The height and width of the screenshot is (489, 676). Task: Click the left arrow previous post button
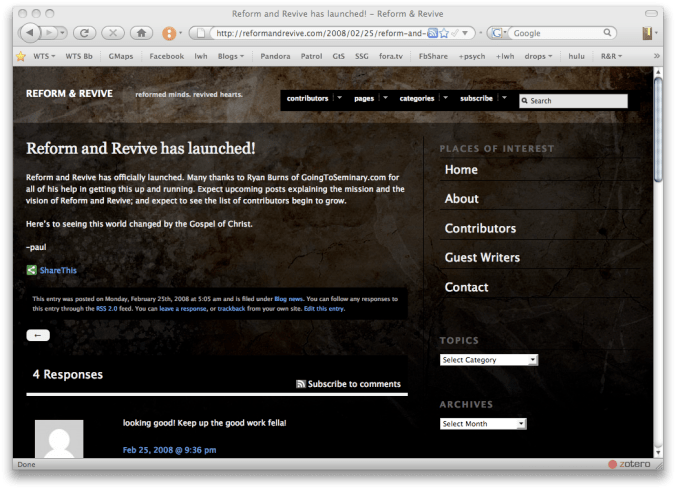[38, 335]
